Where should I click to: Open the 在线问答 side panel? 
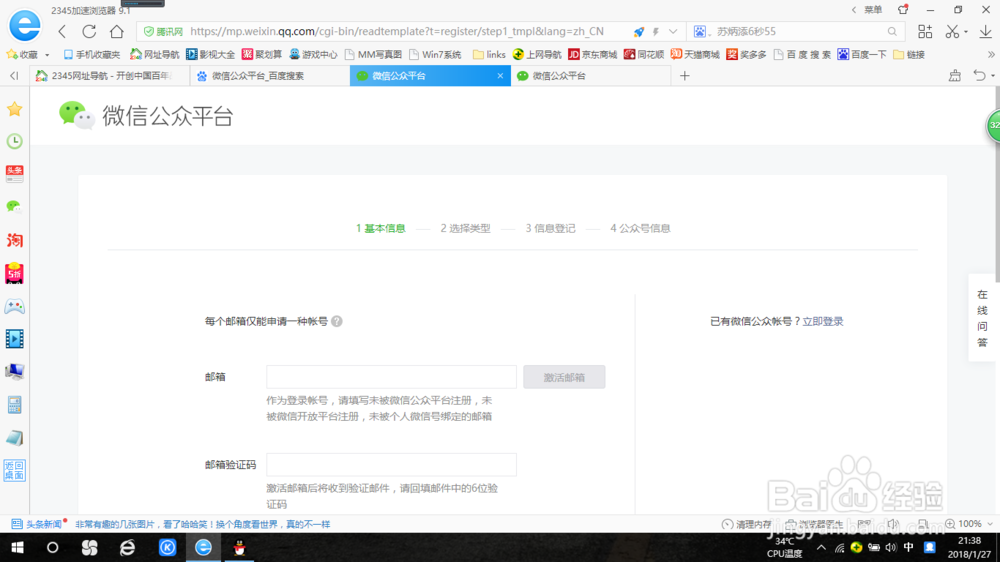(x=982, y=318)
